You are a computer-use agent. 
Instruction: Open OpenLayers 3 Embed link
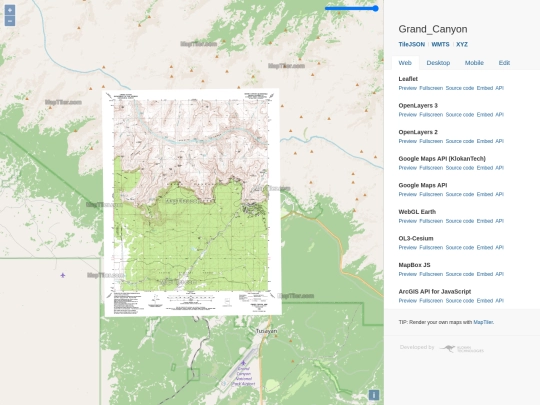click(x=485, y=115)
